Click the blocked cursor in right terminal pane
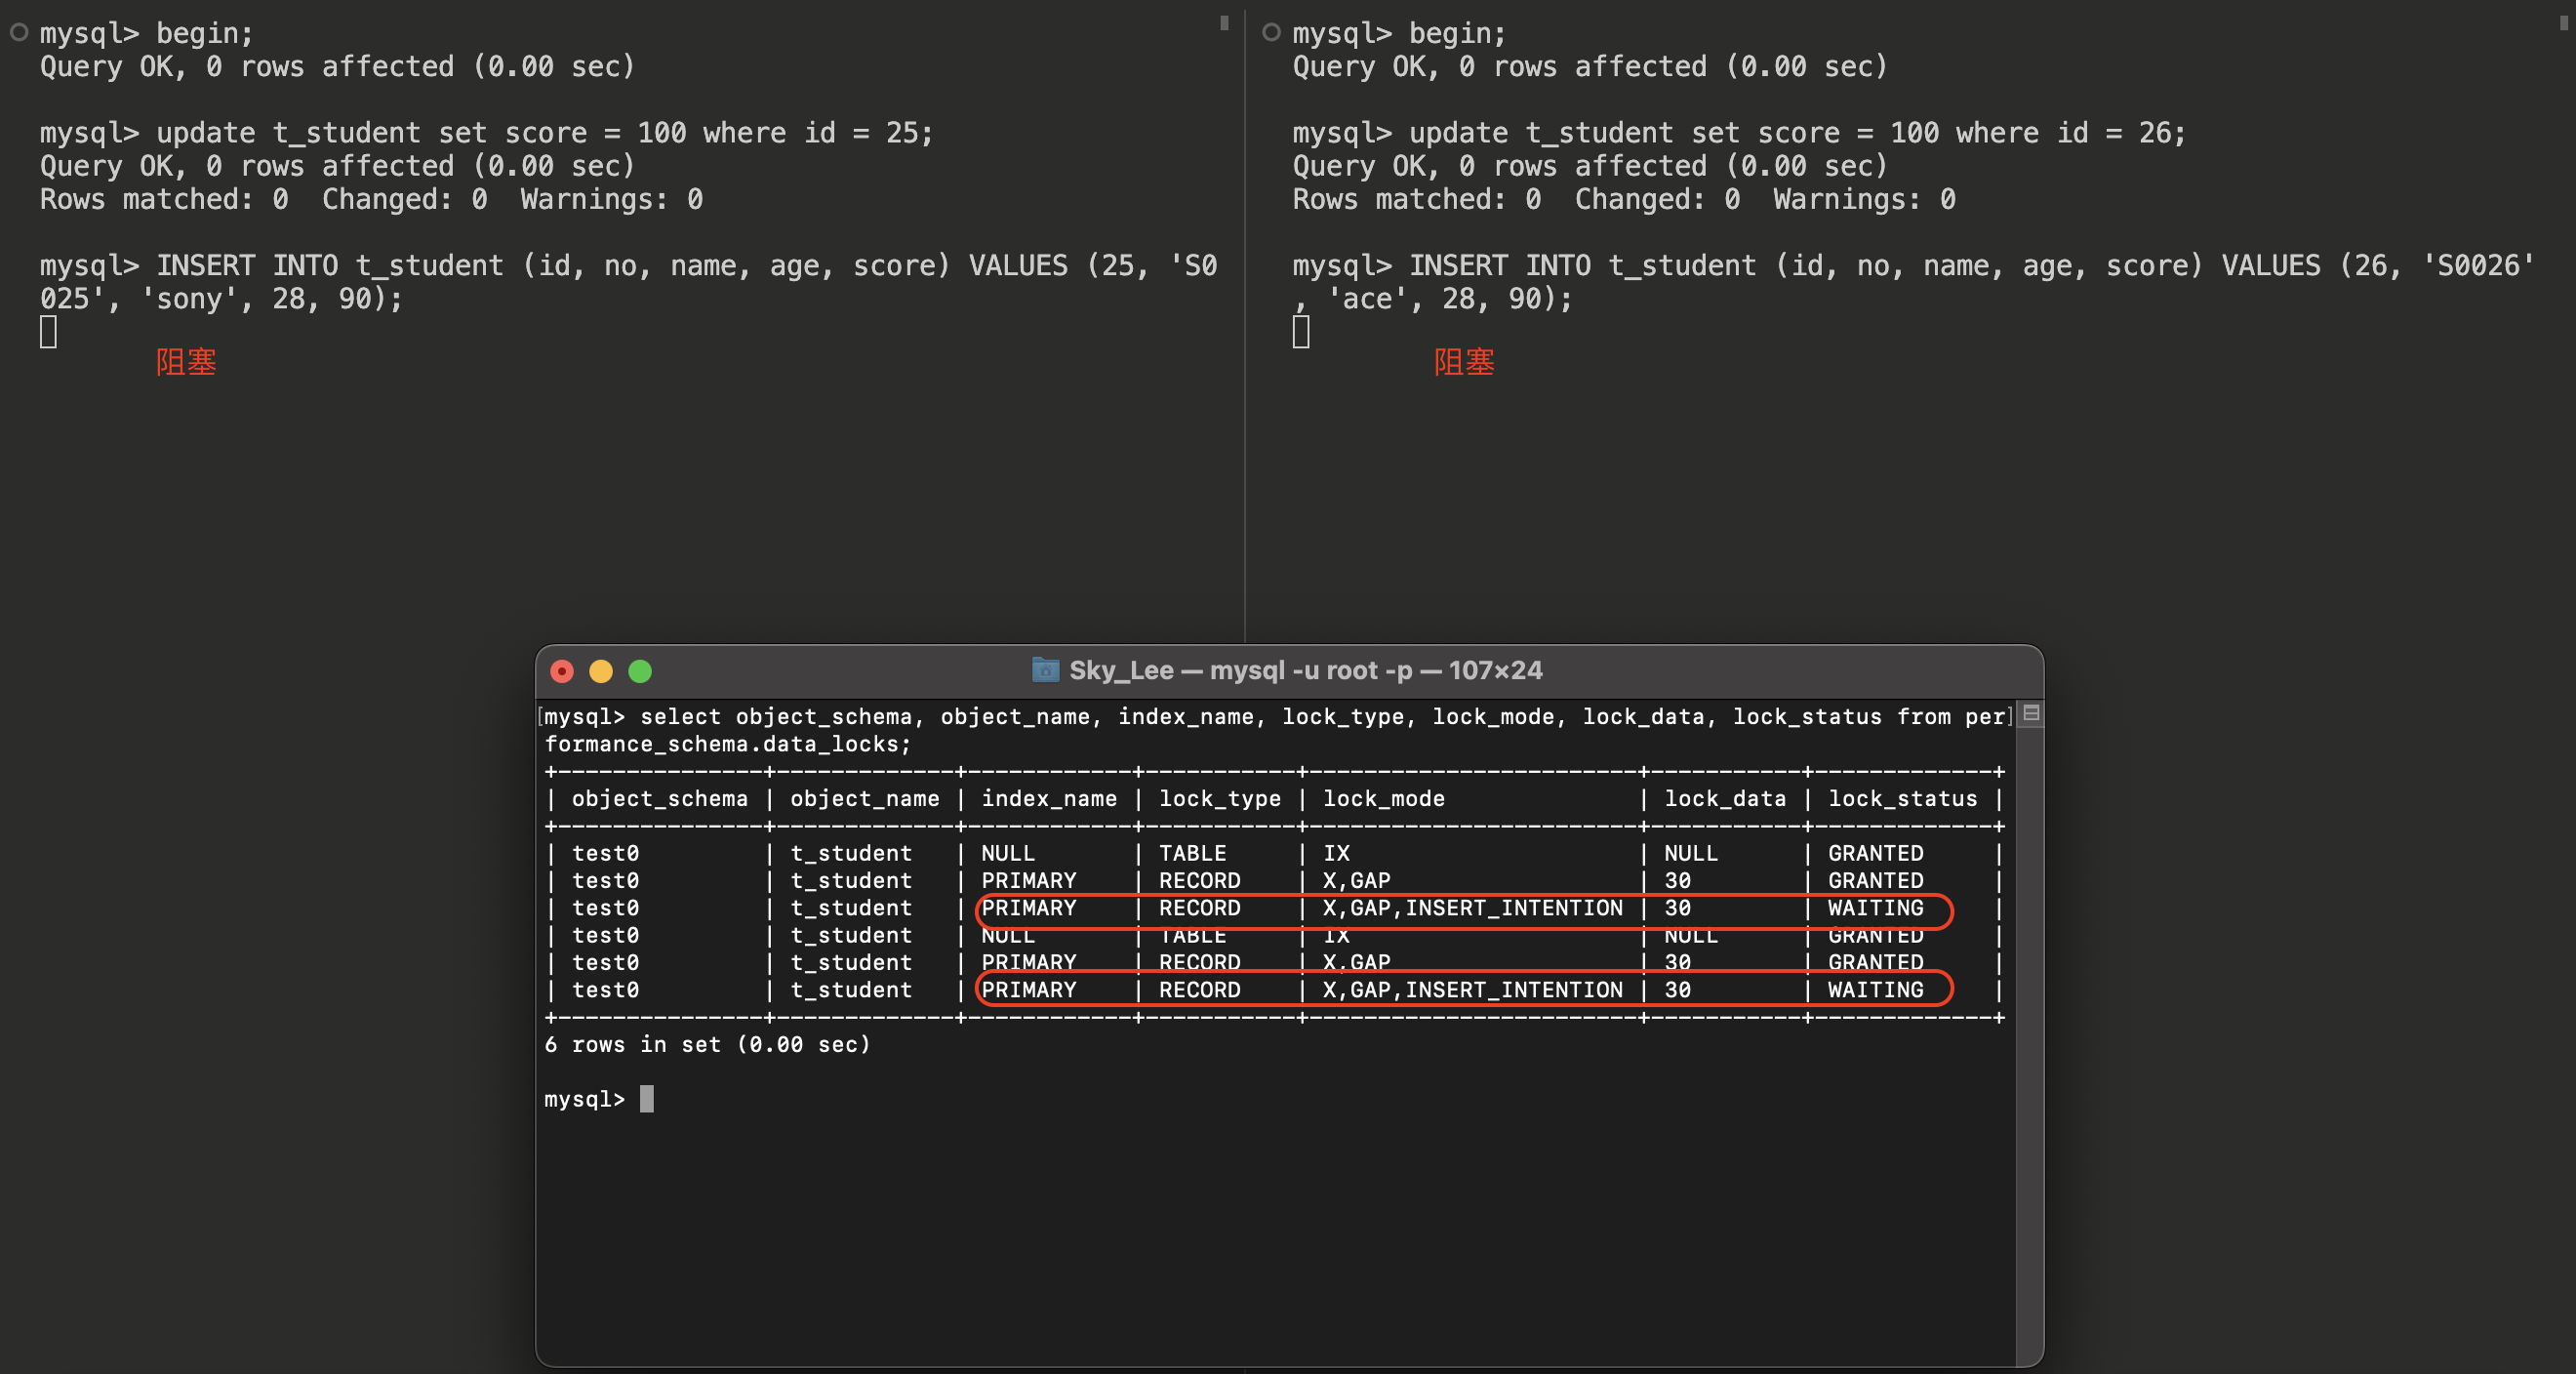This screenshot has height=1374, width=2576. (1300, 332)
